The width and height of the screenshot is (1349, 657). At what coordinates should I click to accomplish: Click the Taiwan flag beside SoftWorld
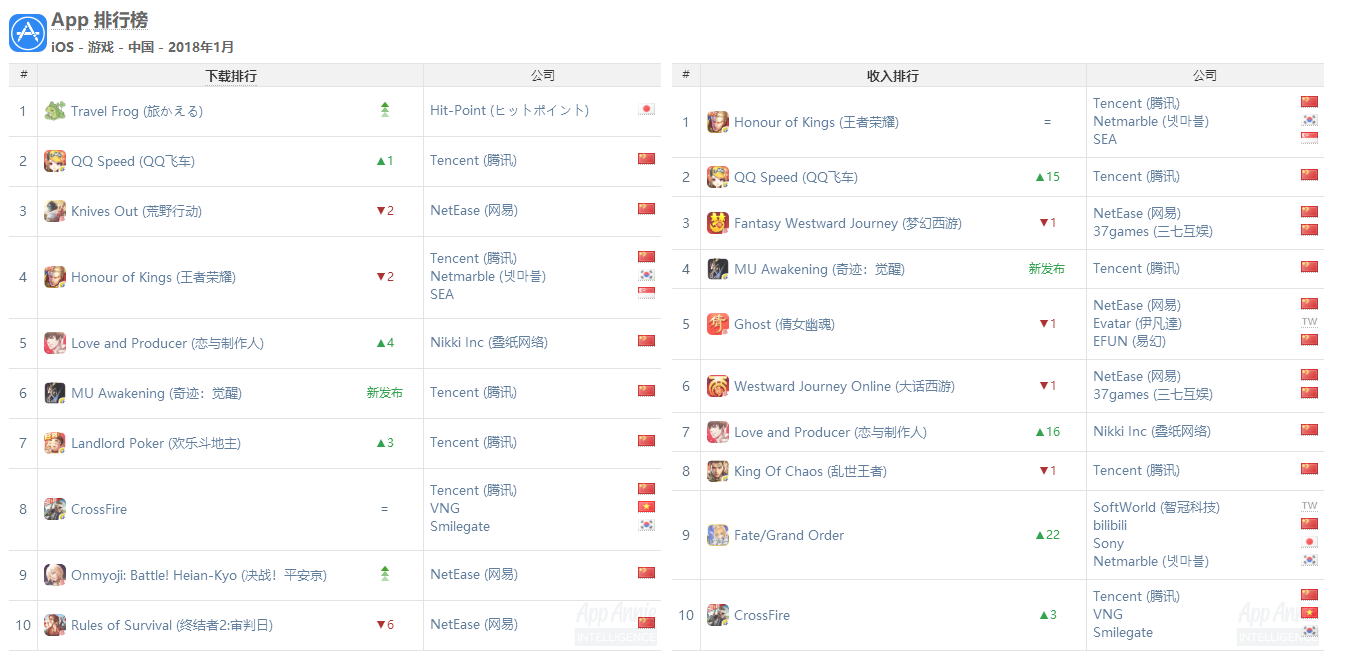click(x=1309, y=506)
